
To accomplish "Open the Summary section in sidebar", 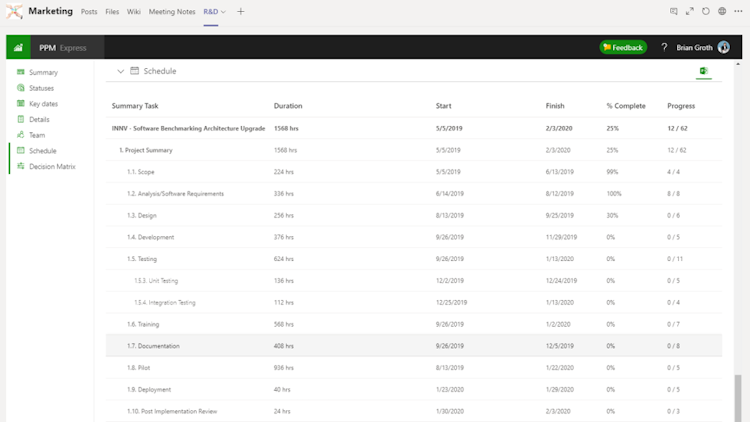I will click(43, 72).
